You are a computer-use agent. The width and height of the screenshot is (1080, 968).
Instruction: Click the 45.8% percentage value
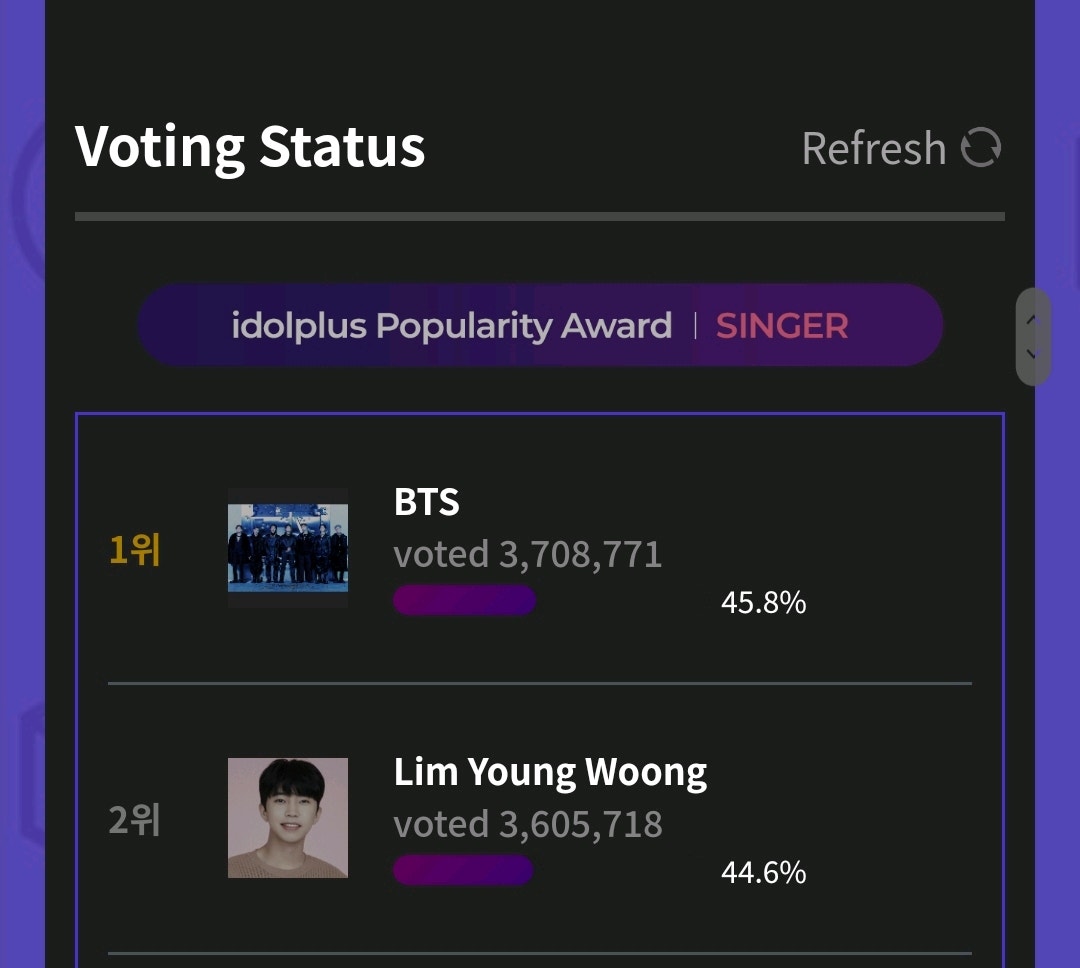(x=763, y=602)
